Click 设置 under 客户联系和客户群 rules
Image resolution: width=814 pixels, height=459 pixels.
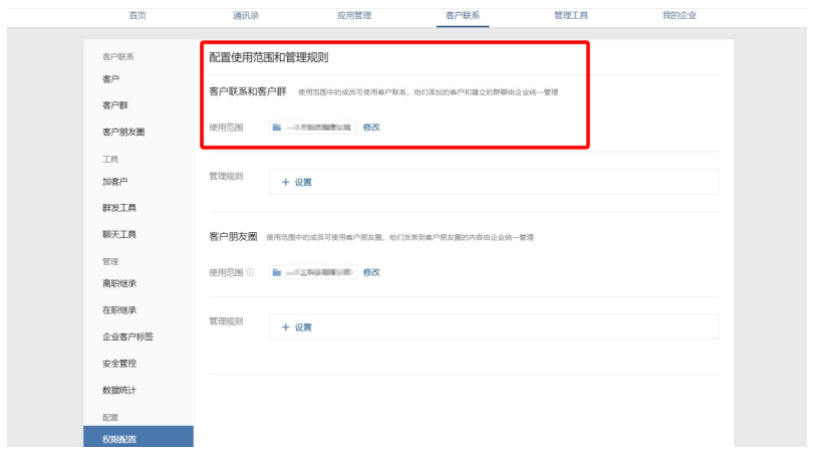pos(303,182)
